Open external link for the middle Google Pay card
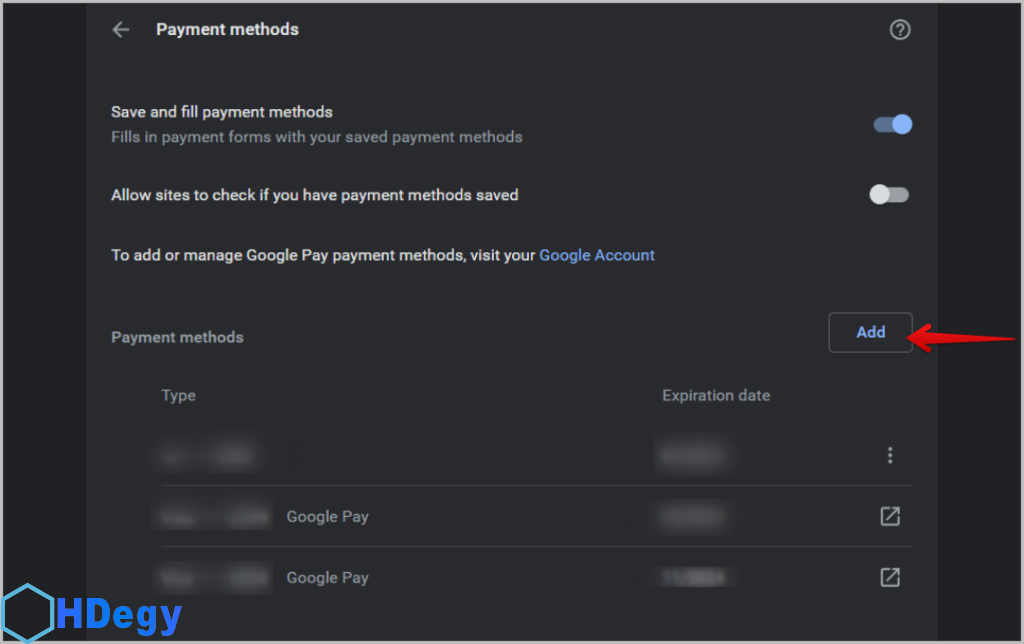The height and width of the screenshot is (644, 1024). (890, 517)
